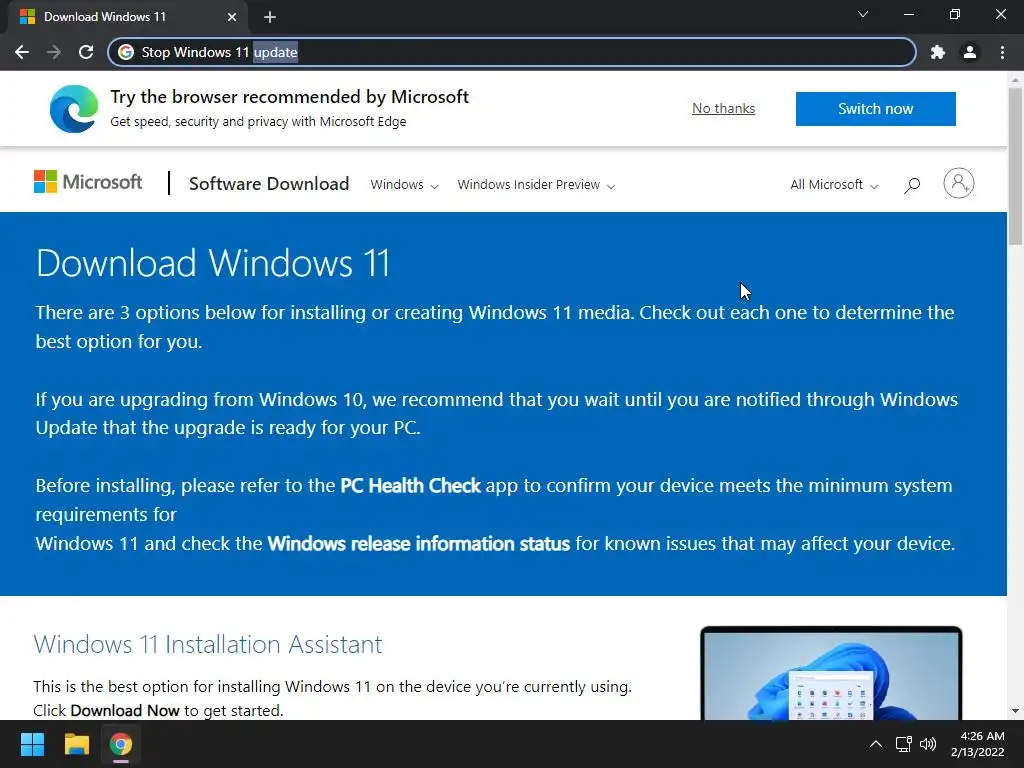Image resolution: width=1024 pixels, height=768 pixels.
Task: Open the Chrome profile avatar menu
Action: [970, 52]
